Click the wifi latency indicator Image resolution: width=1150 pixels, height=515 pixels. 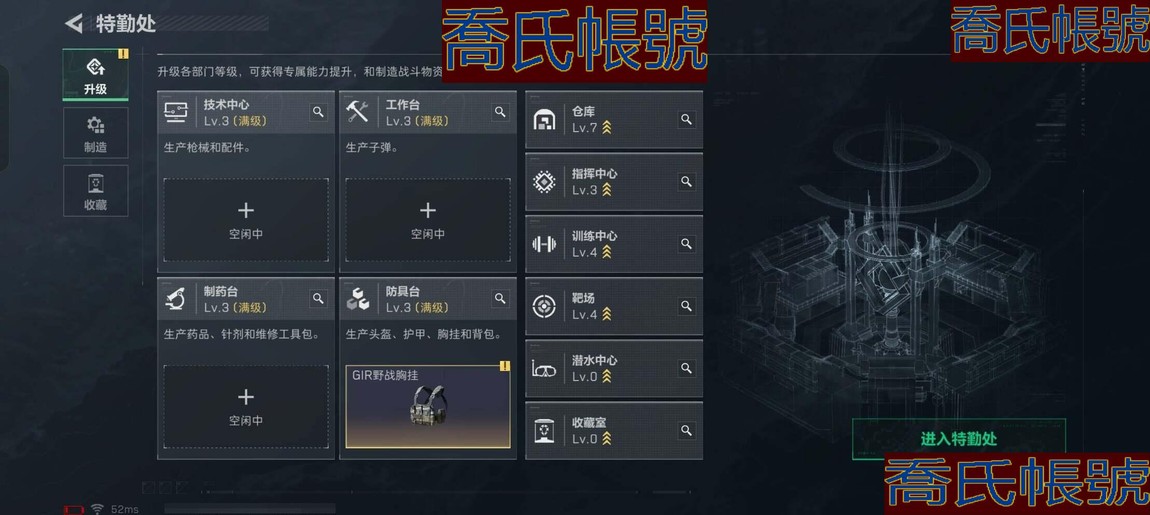tap(115, 509)
